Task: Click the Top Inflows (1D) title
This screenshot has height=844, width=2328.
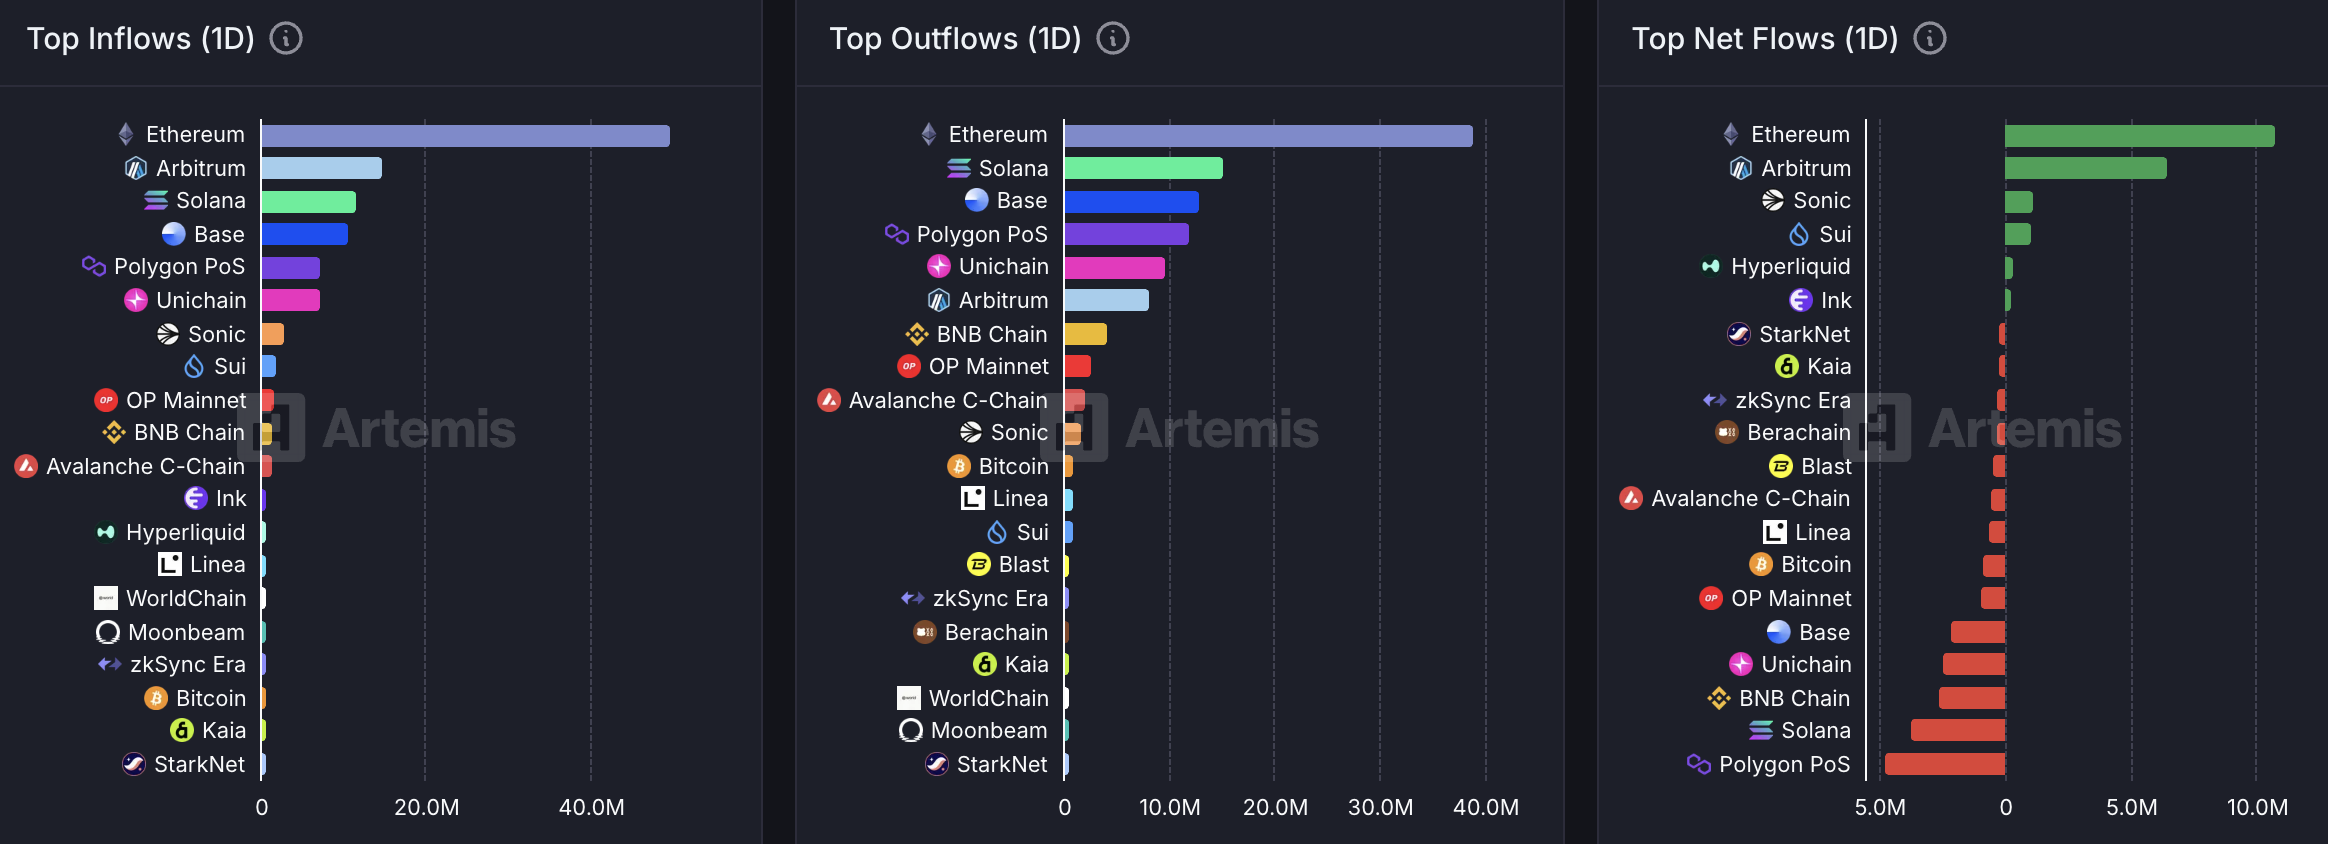Action: [141, 38]
